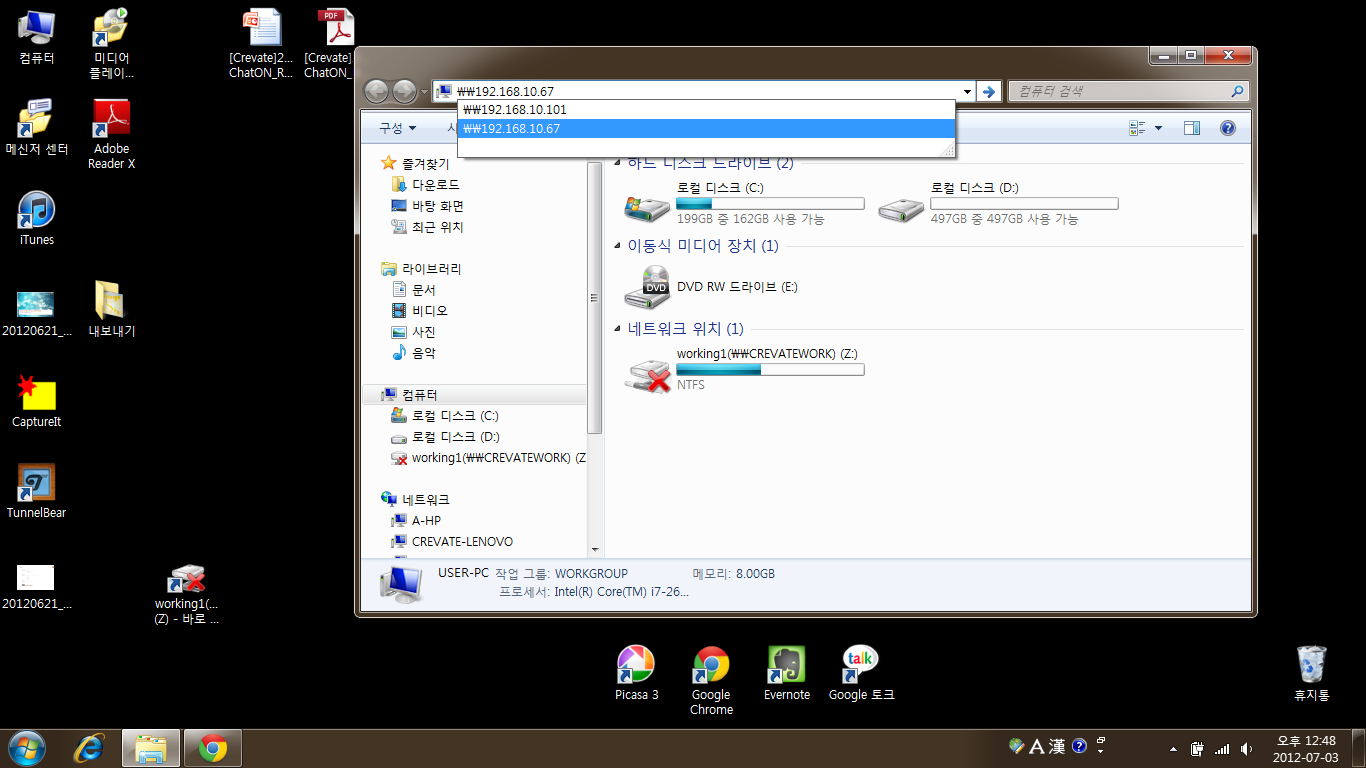This screenshot has height=768, width=1366.
Task: Select the DVD RW 드라이브 (E:) icon
Action: (x=648, y=288)
